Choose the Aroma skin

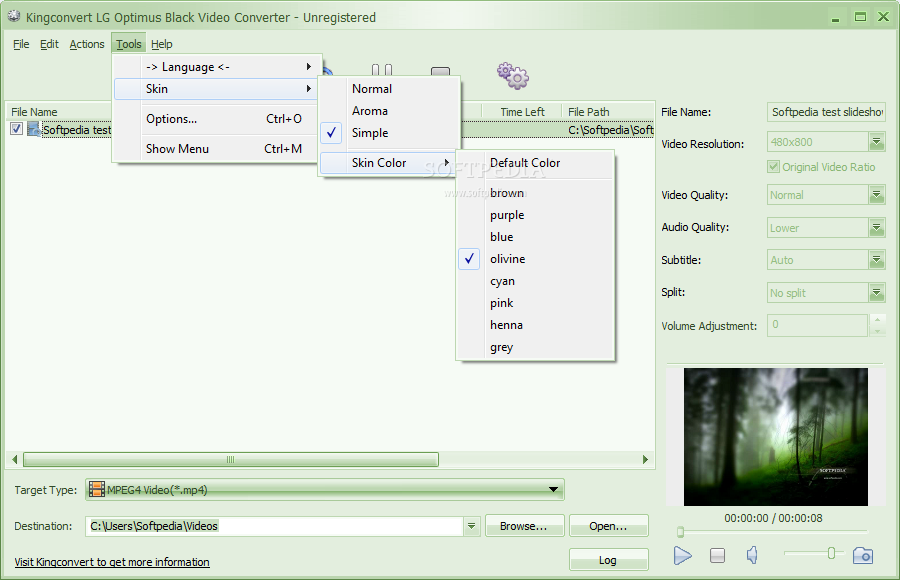(x=390, y=111)
